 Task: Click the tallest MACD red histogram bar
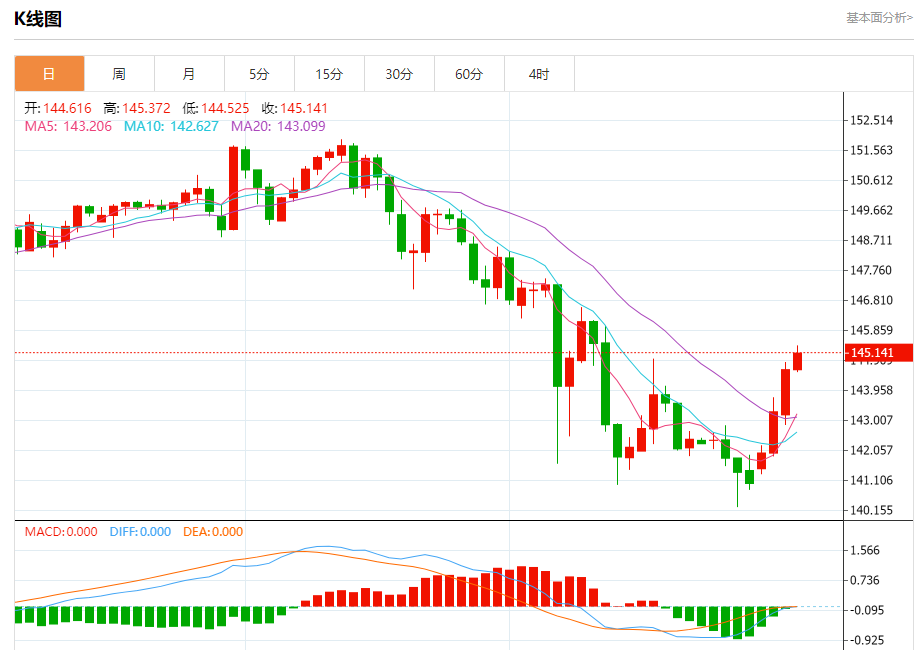[522, 586]
